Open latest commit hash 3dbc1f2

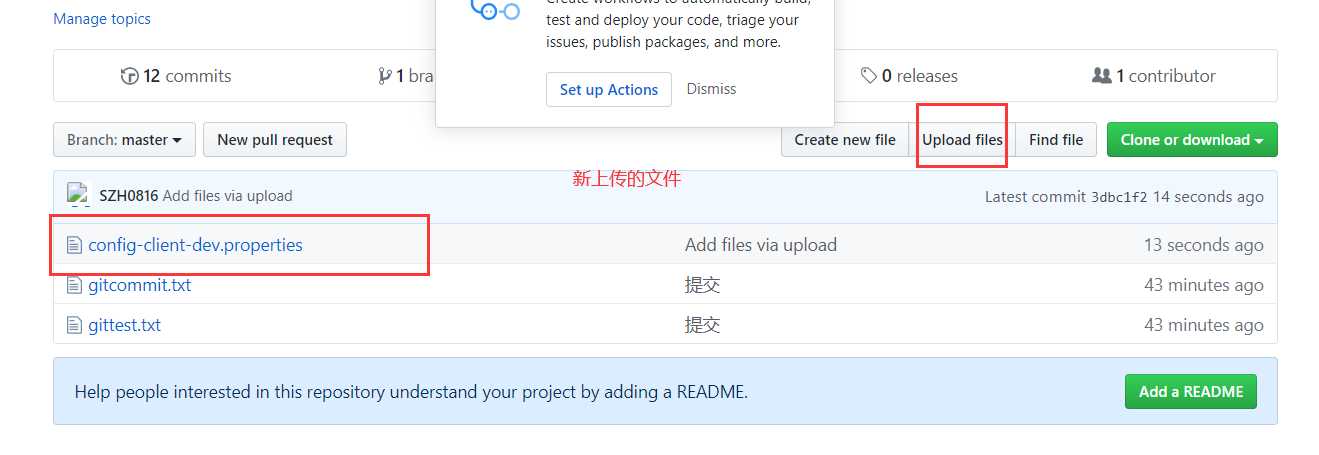coord(1119,197)
